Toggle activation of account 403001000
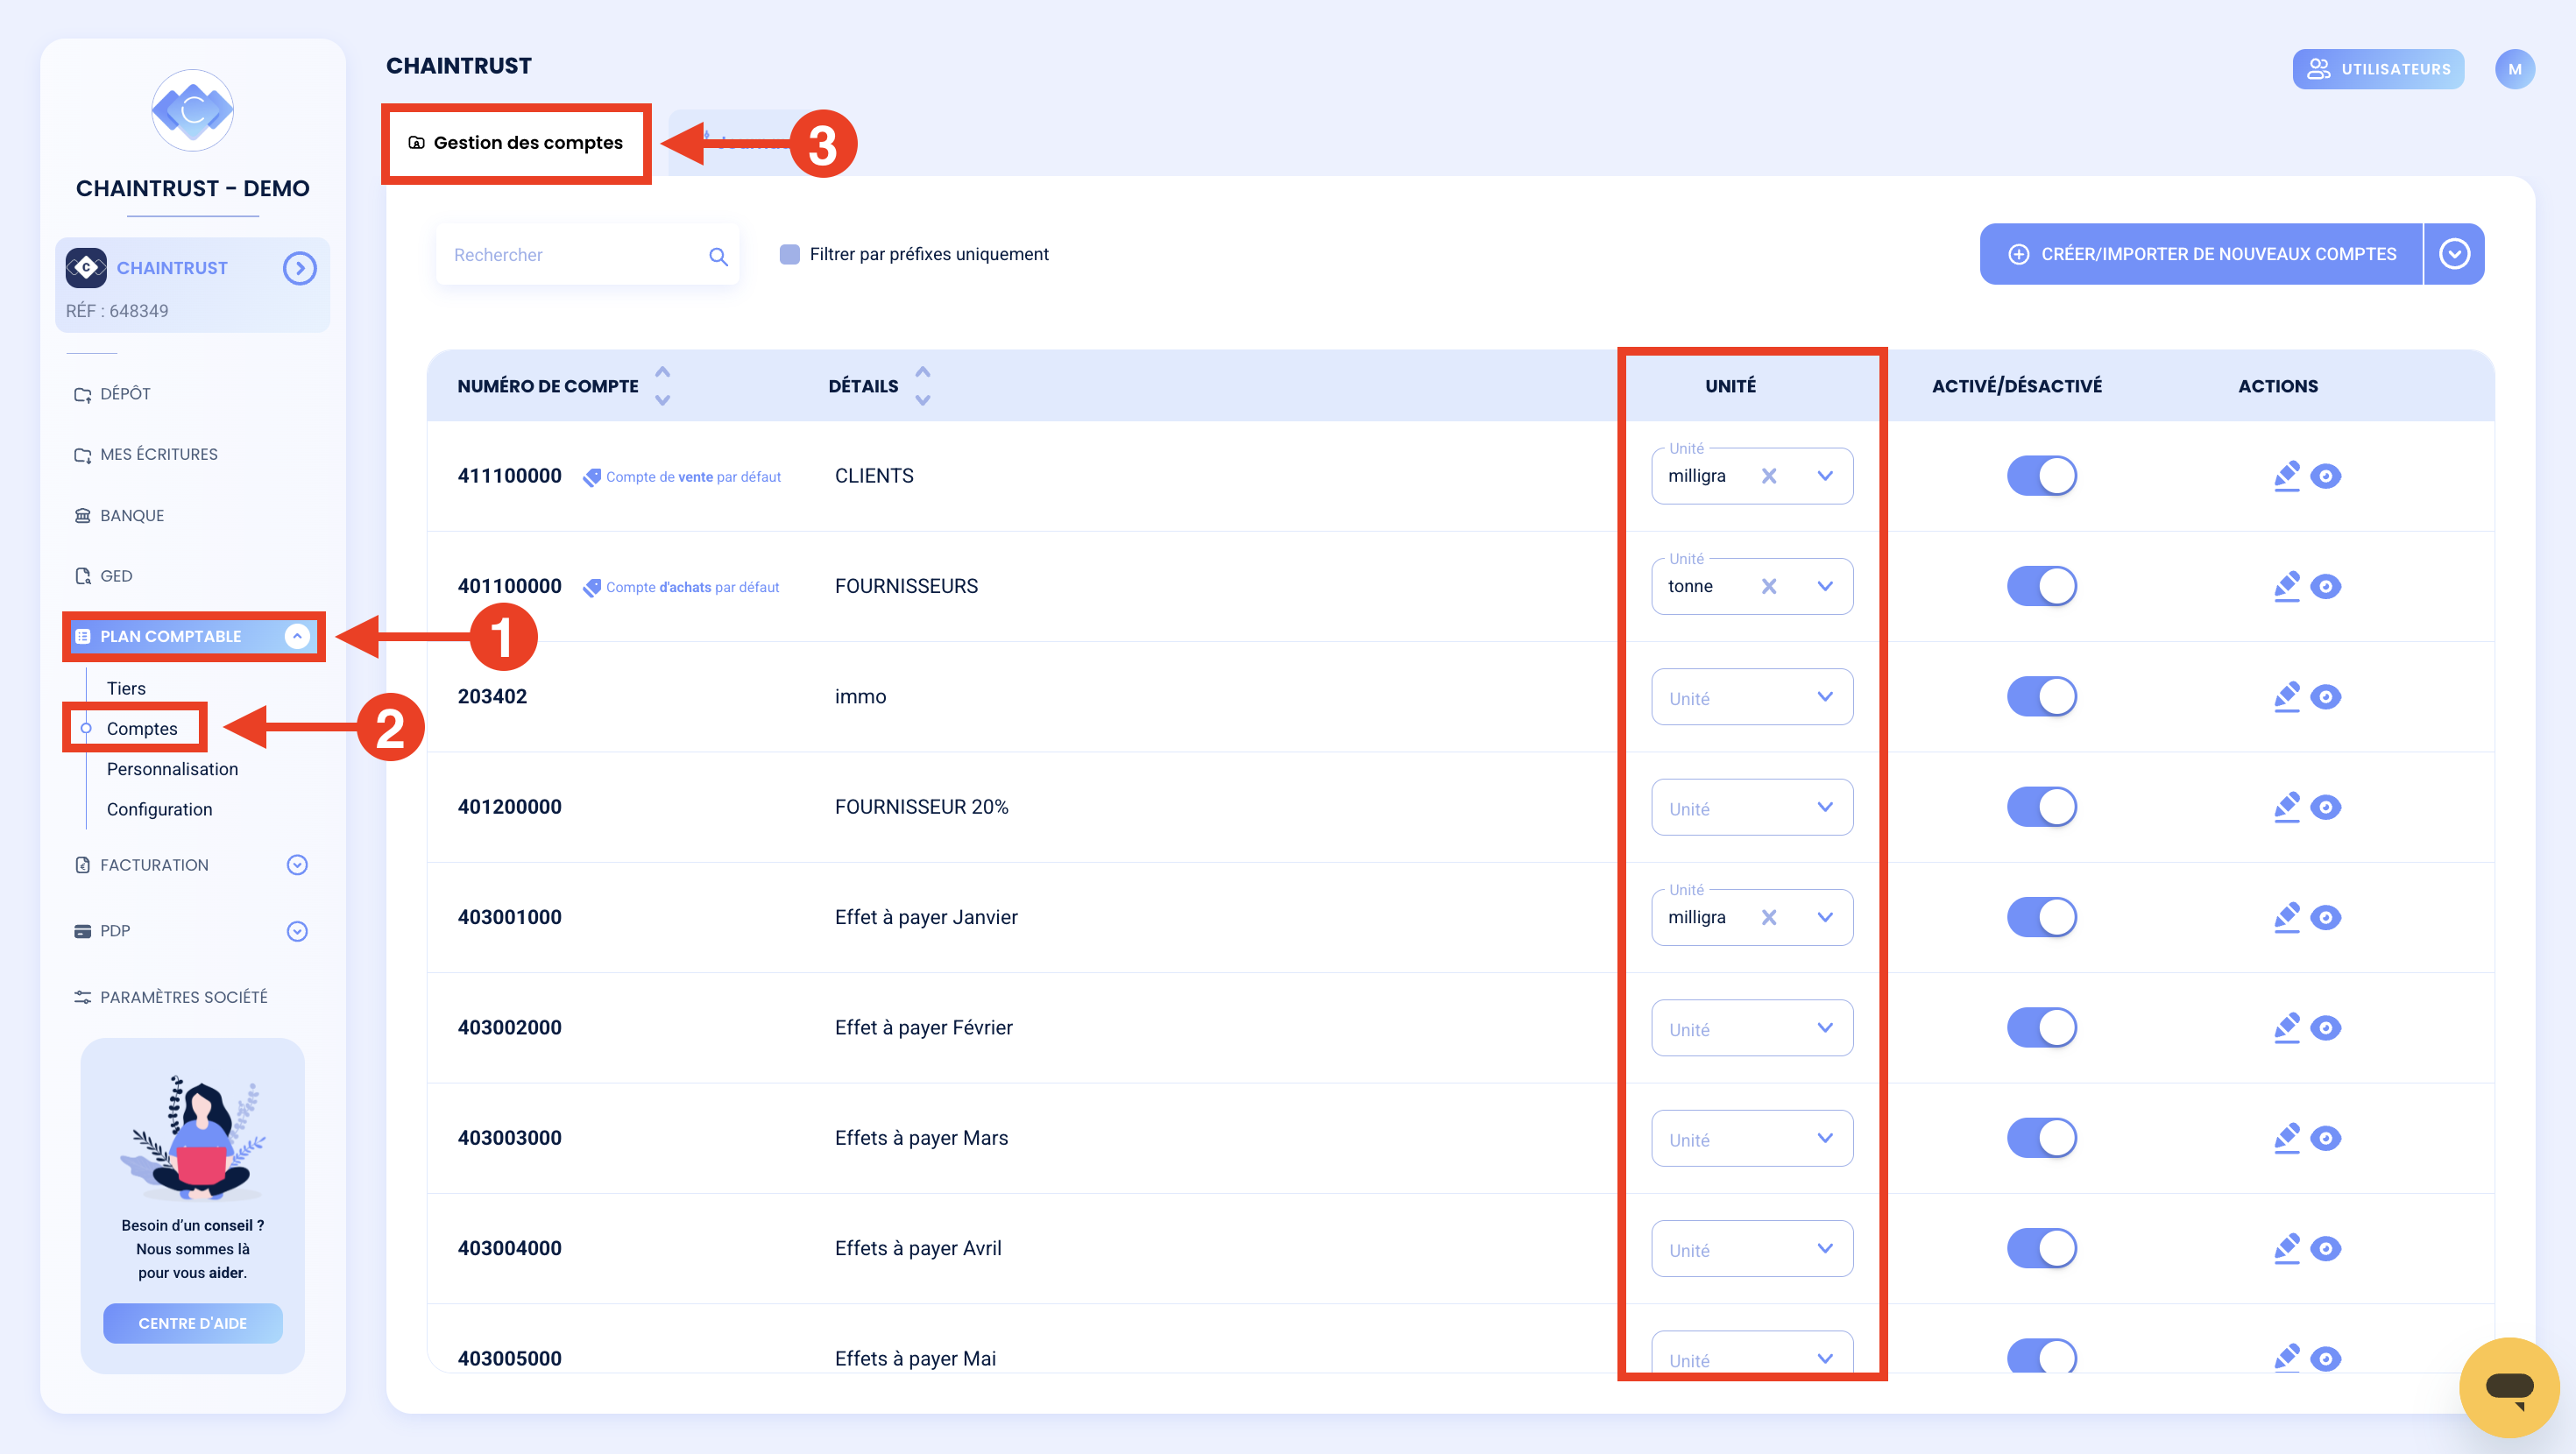Image resolution: width=2576 pixels, height=1454 pixels. 2041,917
